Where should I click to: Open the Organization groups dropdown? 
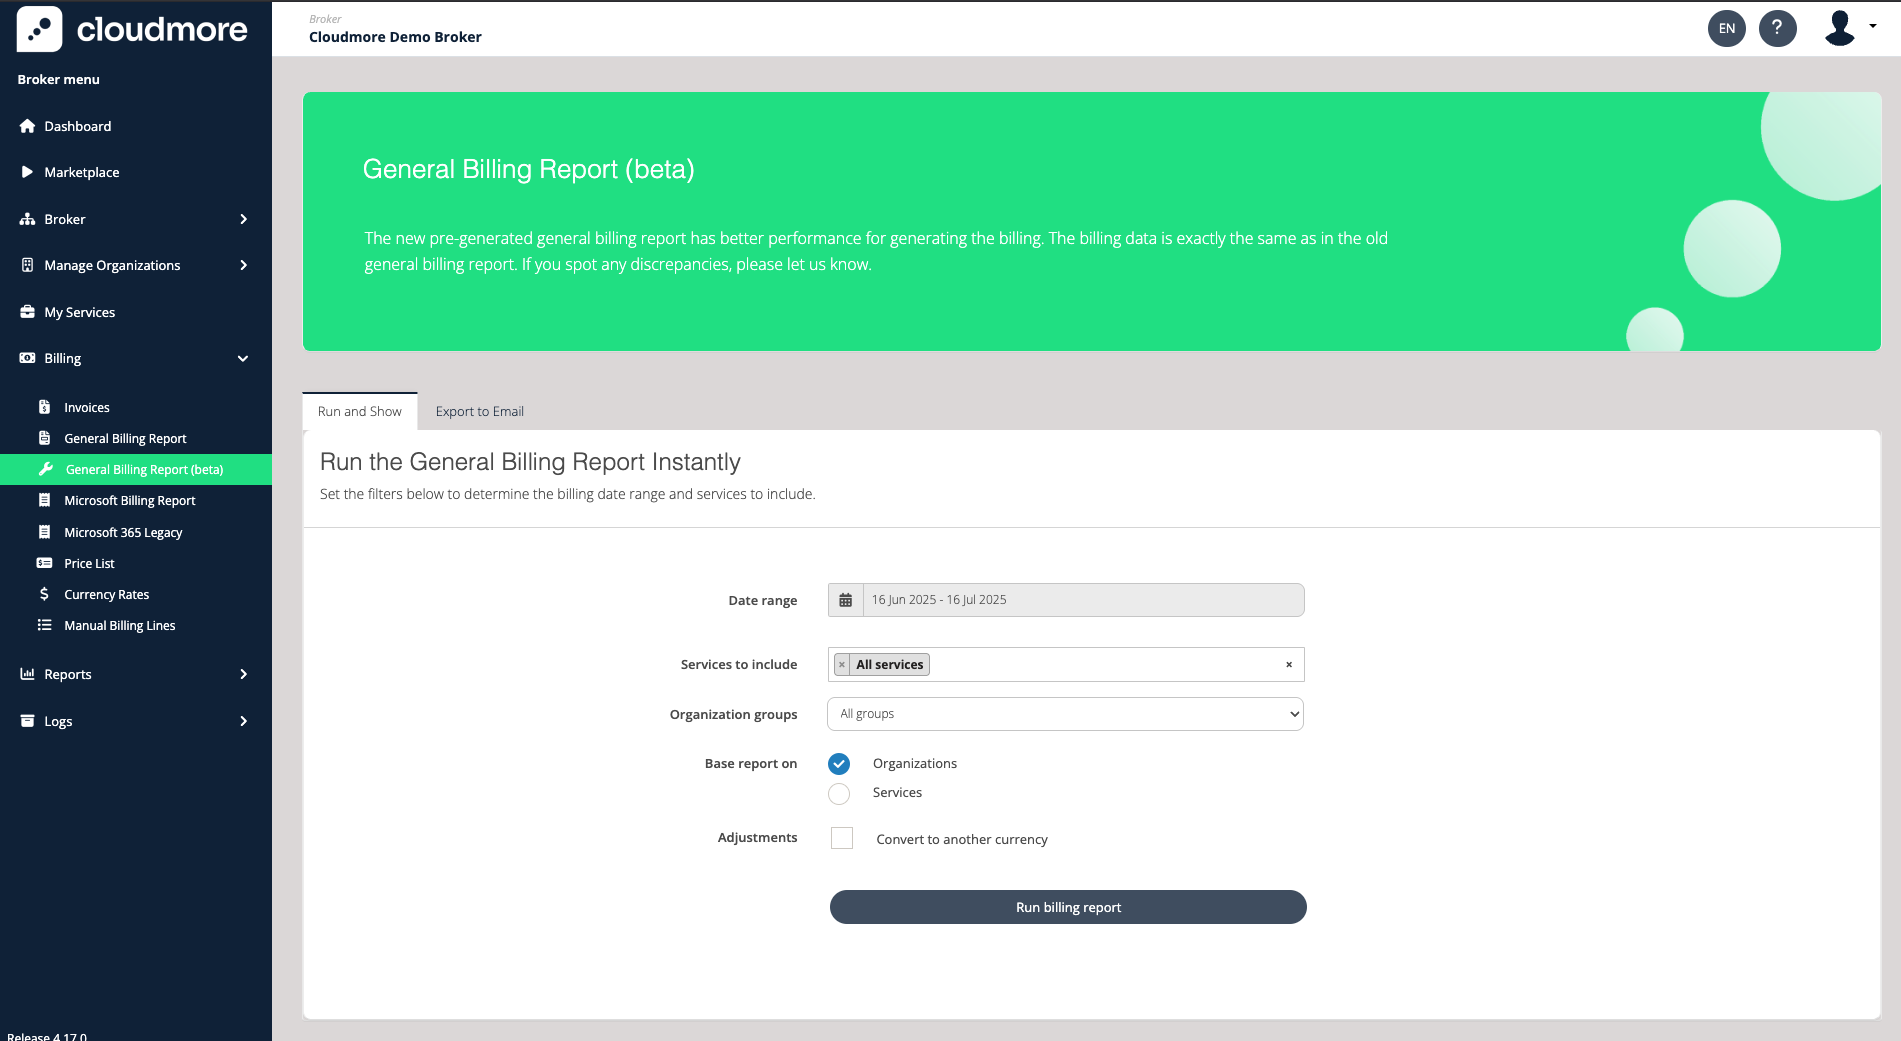point(1065,714)
